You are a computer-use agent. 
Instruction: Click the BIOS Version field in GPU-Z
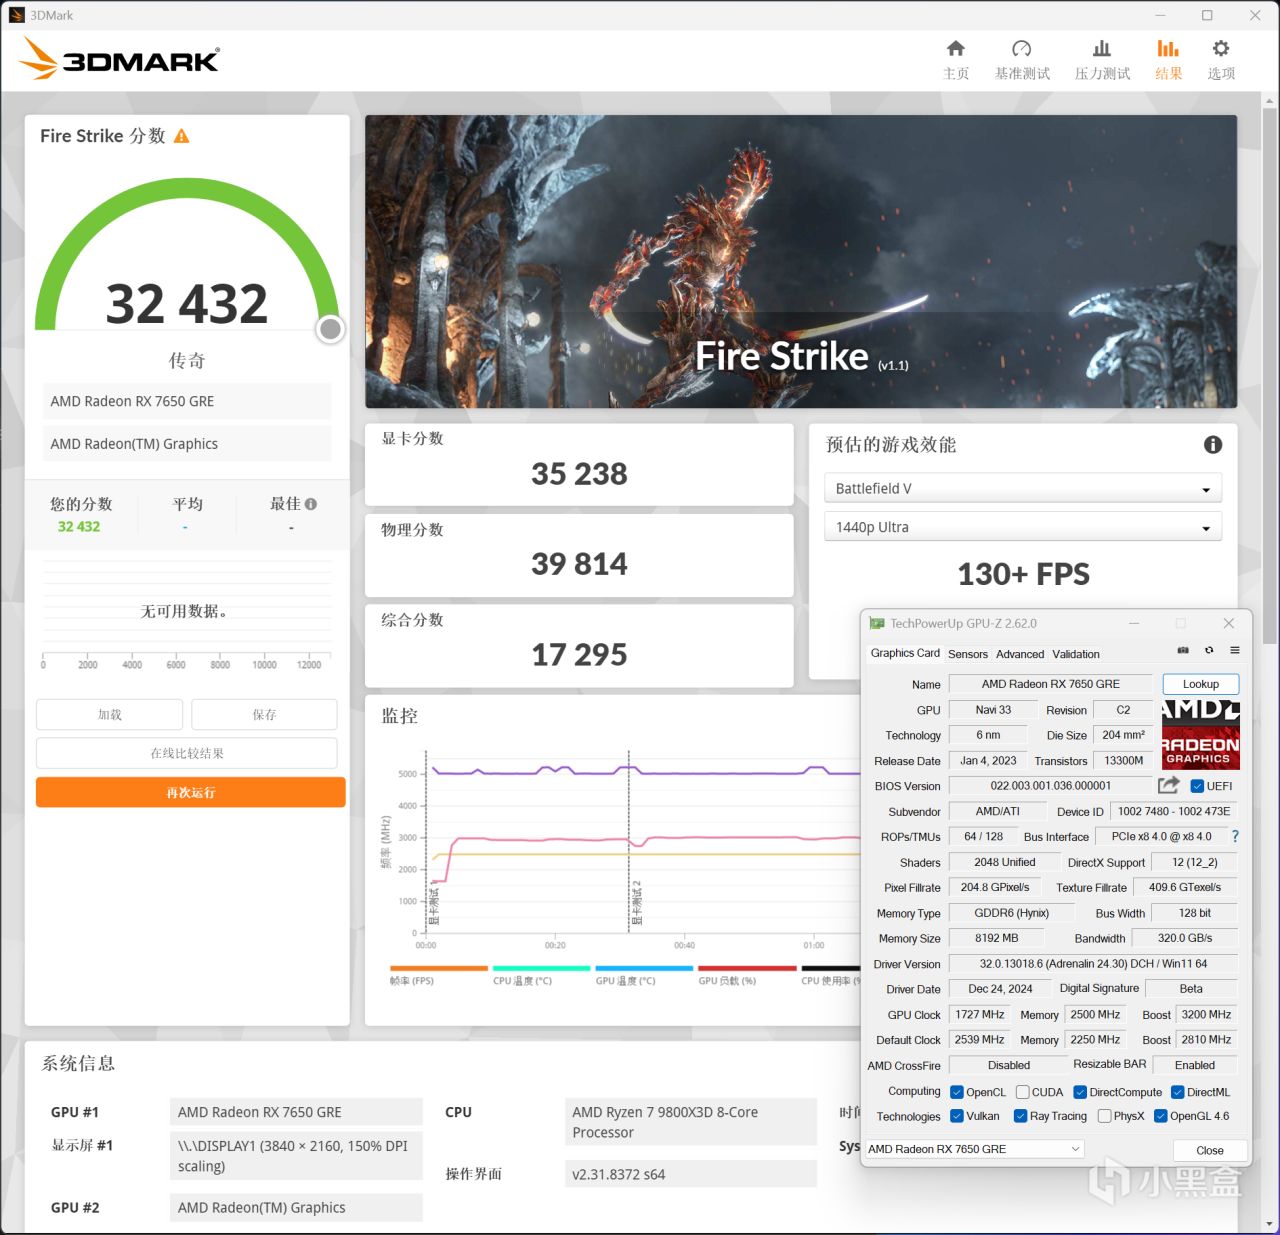(1050, 786)
